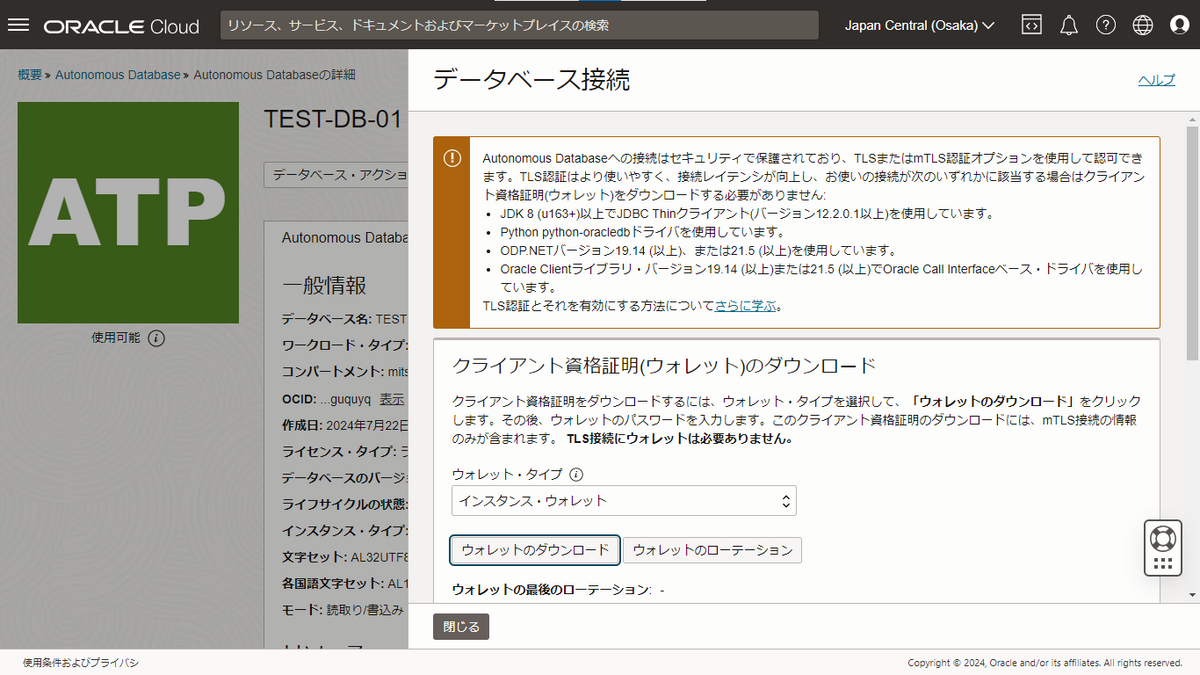
Task: Click データベース・アクション button behind panel
Action: click(337, 174)
